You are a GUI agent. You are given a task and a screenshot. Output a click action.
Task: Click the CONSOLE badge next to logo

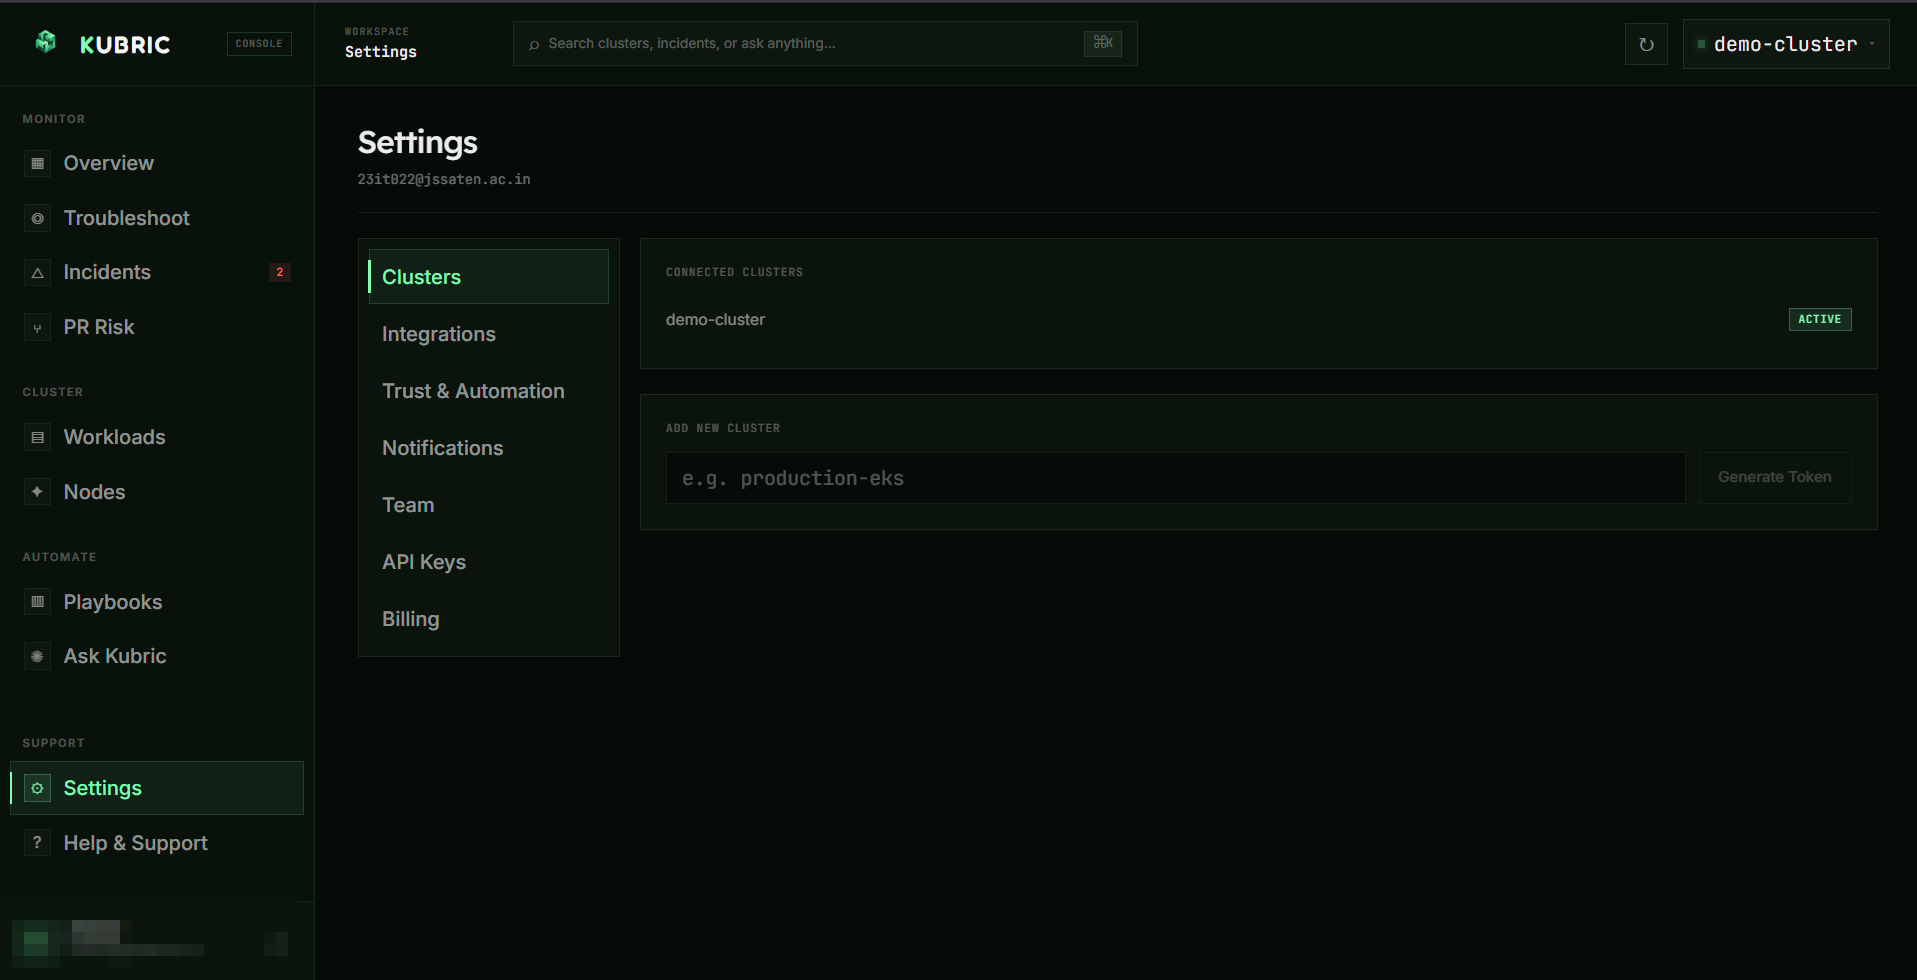pos(259,43)
